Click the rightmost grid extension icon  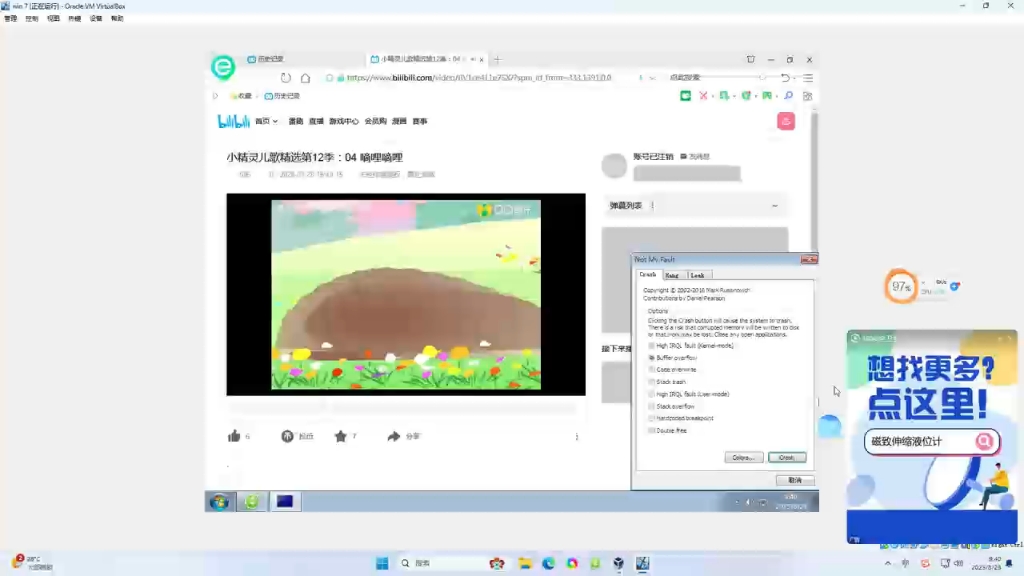point(808,96)
